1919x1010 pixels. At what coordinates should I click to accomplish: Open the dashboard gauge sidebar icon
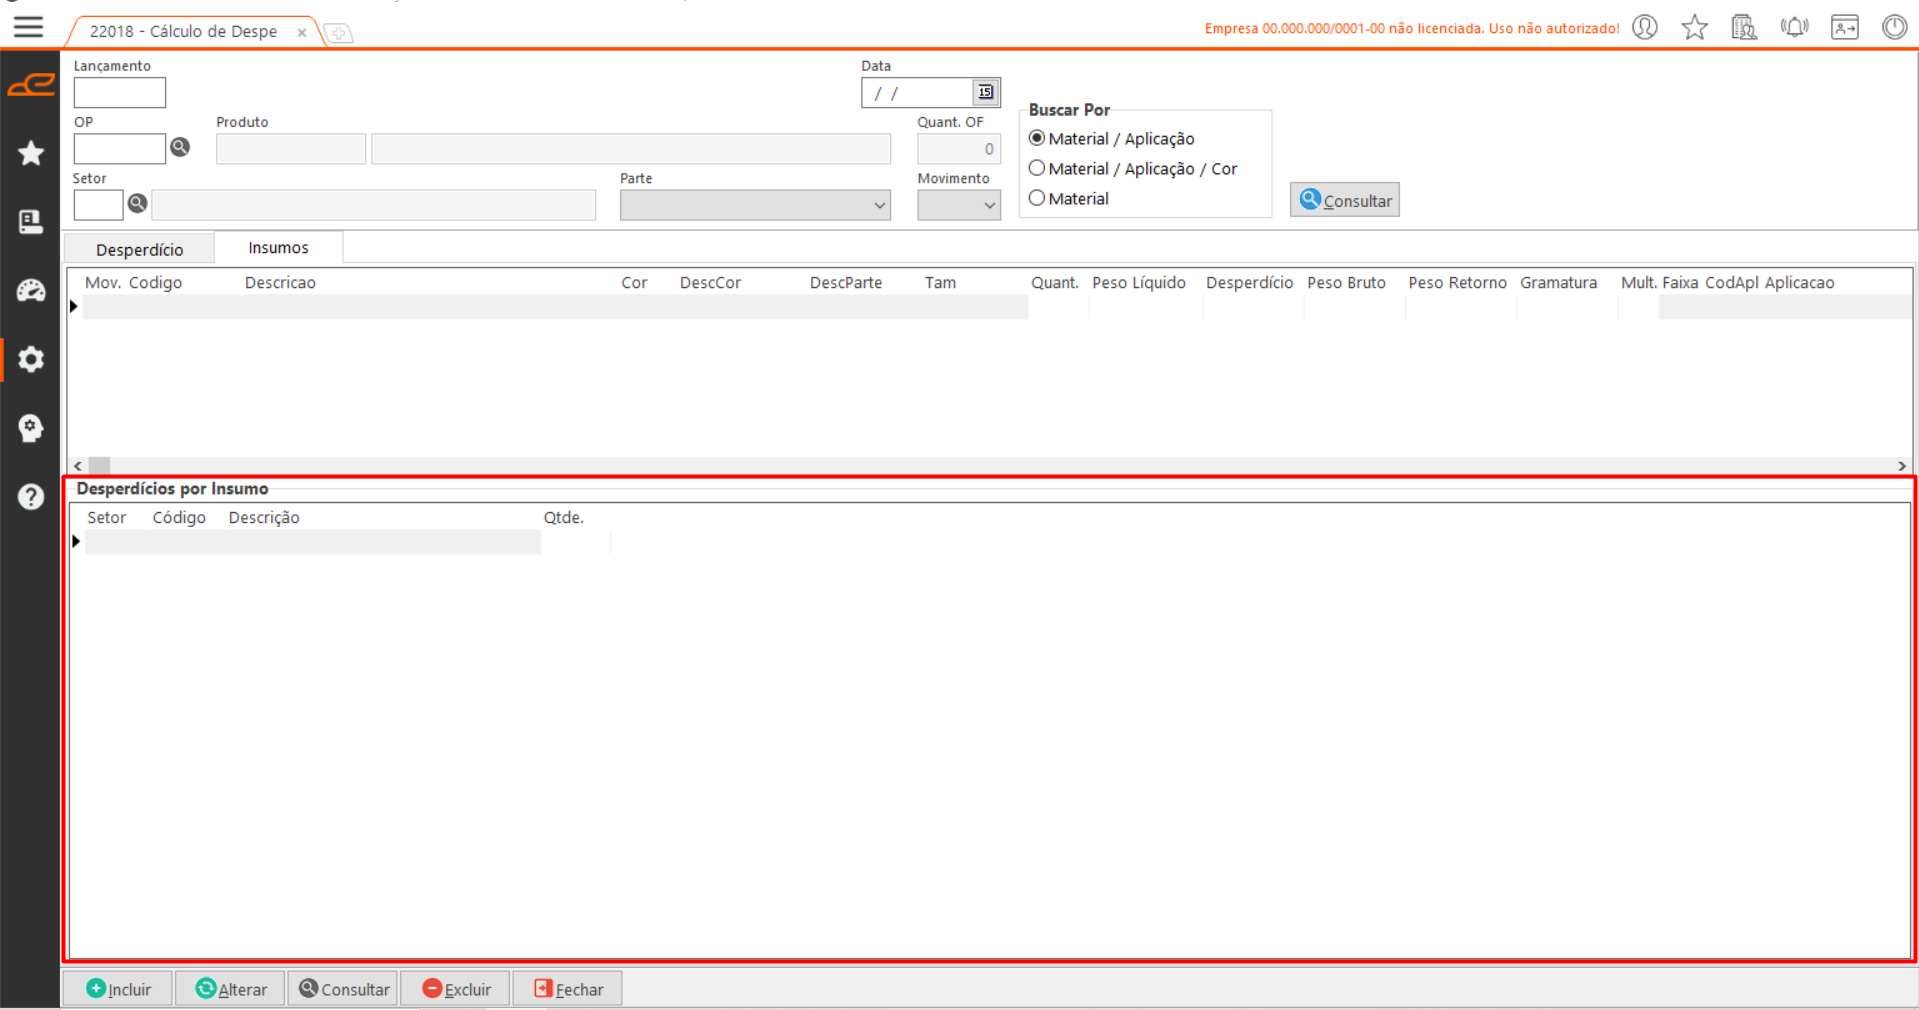[31, 291]
